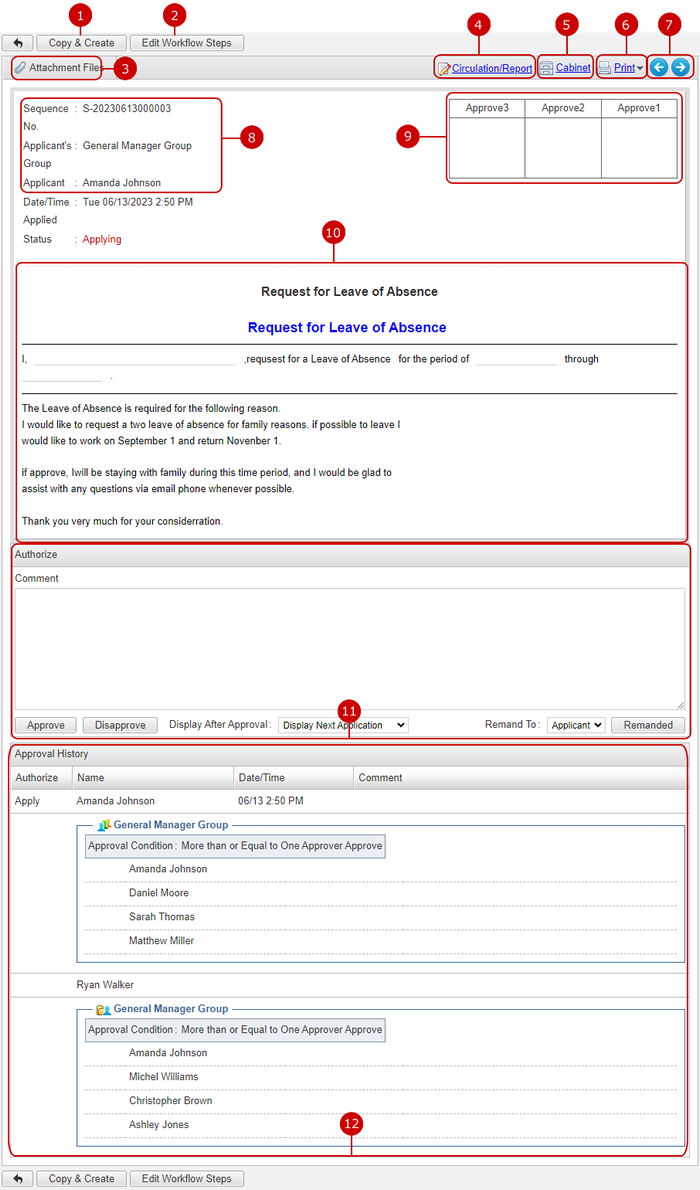The image size is (700, 1190).
Task: Click the bottom Edit Workflow Steps button
Action: click(187, 1179)
